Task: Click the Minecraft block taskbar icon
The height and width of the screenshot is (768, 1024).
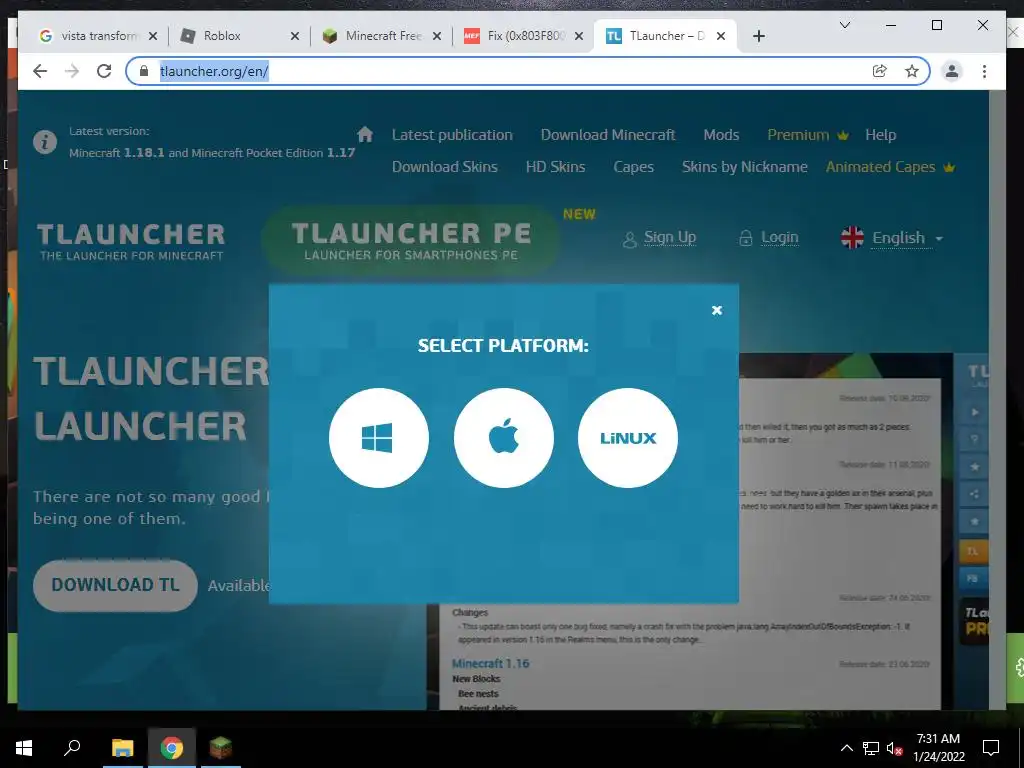Action: click(x=221, y=748)
